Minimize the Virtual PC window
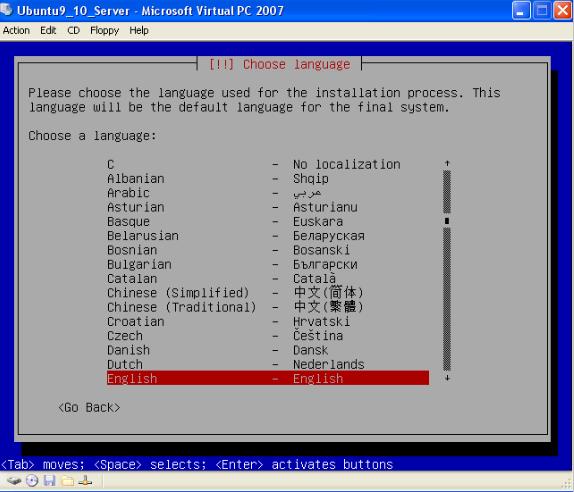Screen dimensions: 574x492 click(x=521, y=11)
